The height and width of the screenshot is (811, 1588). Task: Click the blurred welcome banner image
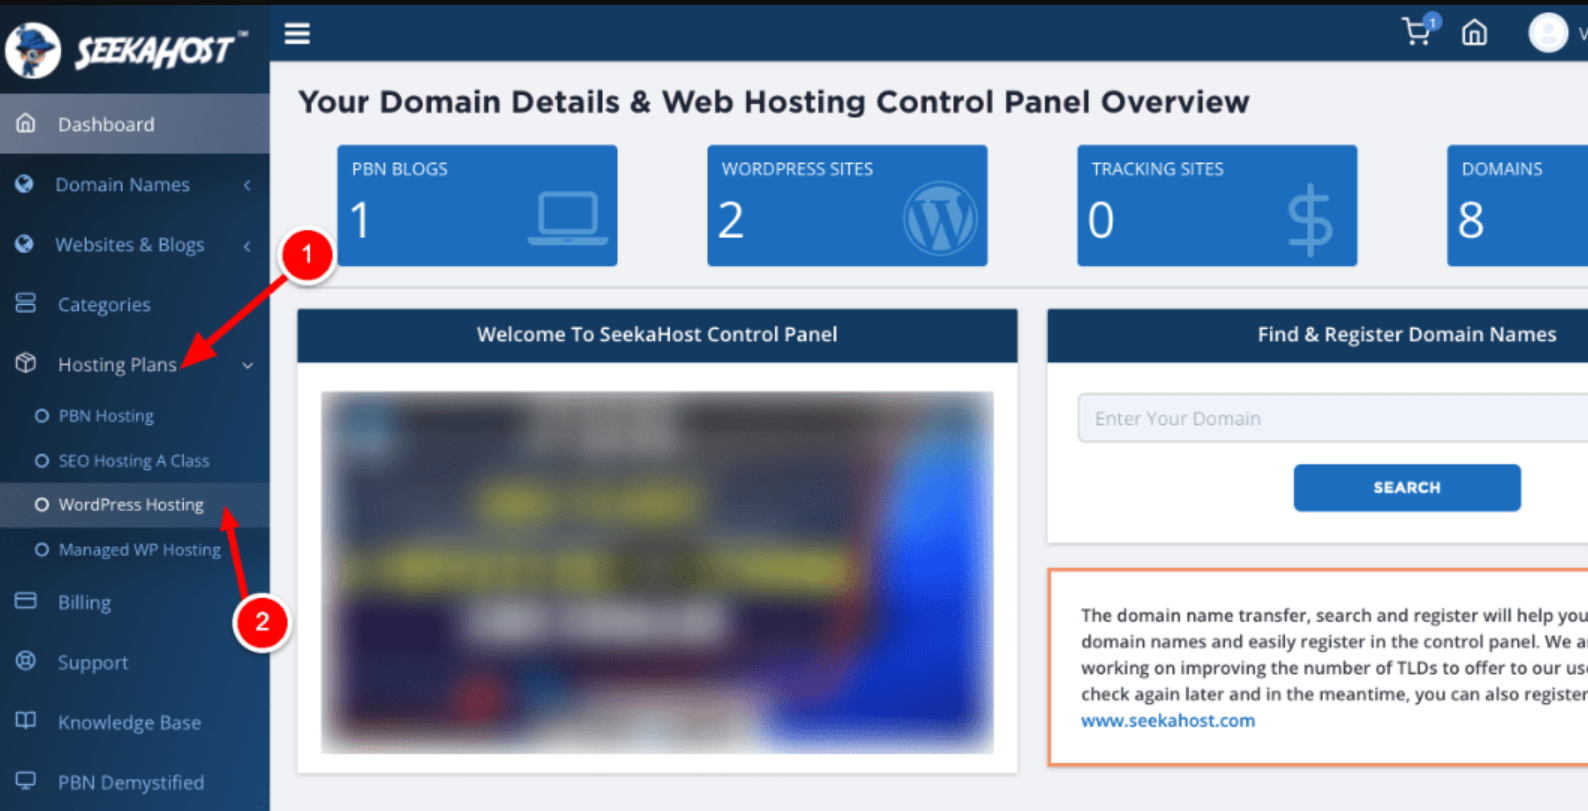coord(657,572)
